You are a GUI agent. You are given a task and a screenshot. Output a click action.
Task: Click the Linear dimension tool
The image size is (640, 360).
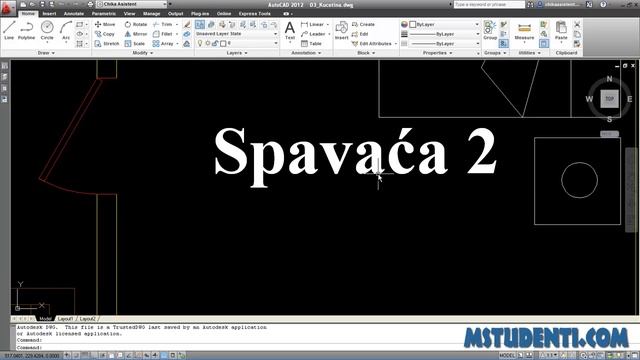[313, 24]
